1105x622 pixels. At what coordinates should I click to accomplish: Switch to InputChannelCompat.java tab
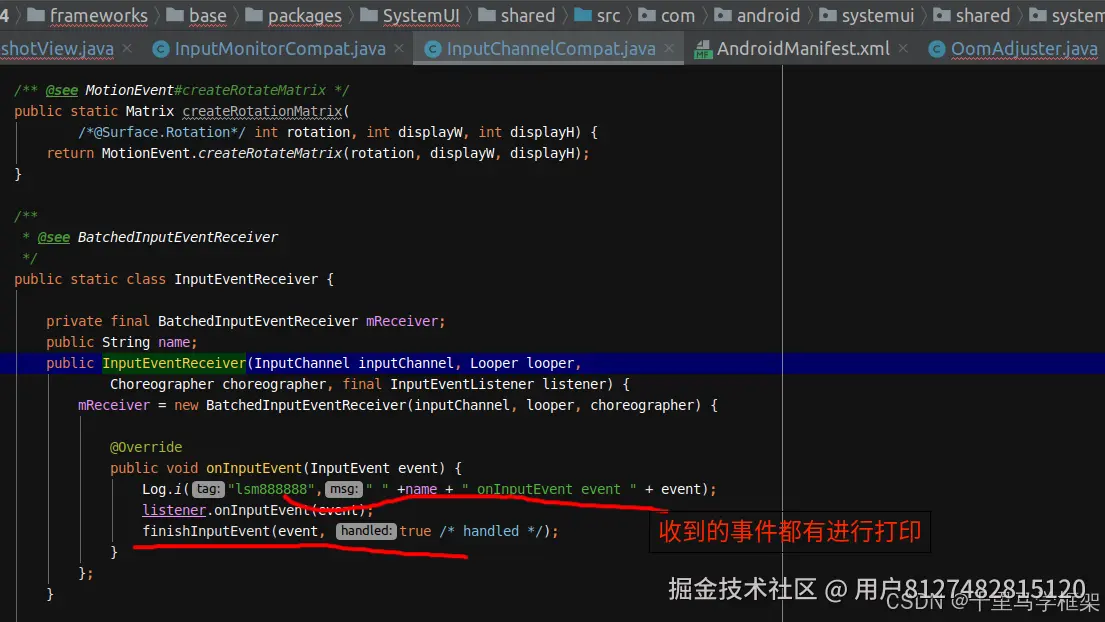click(550, 49)
